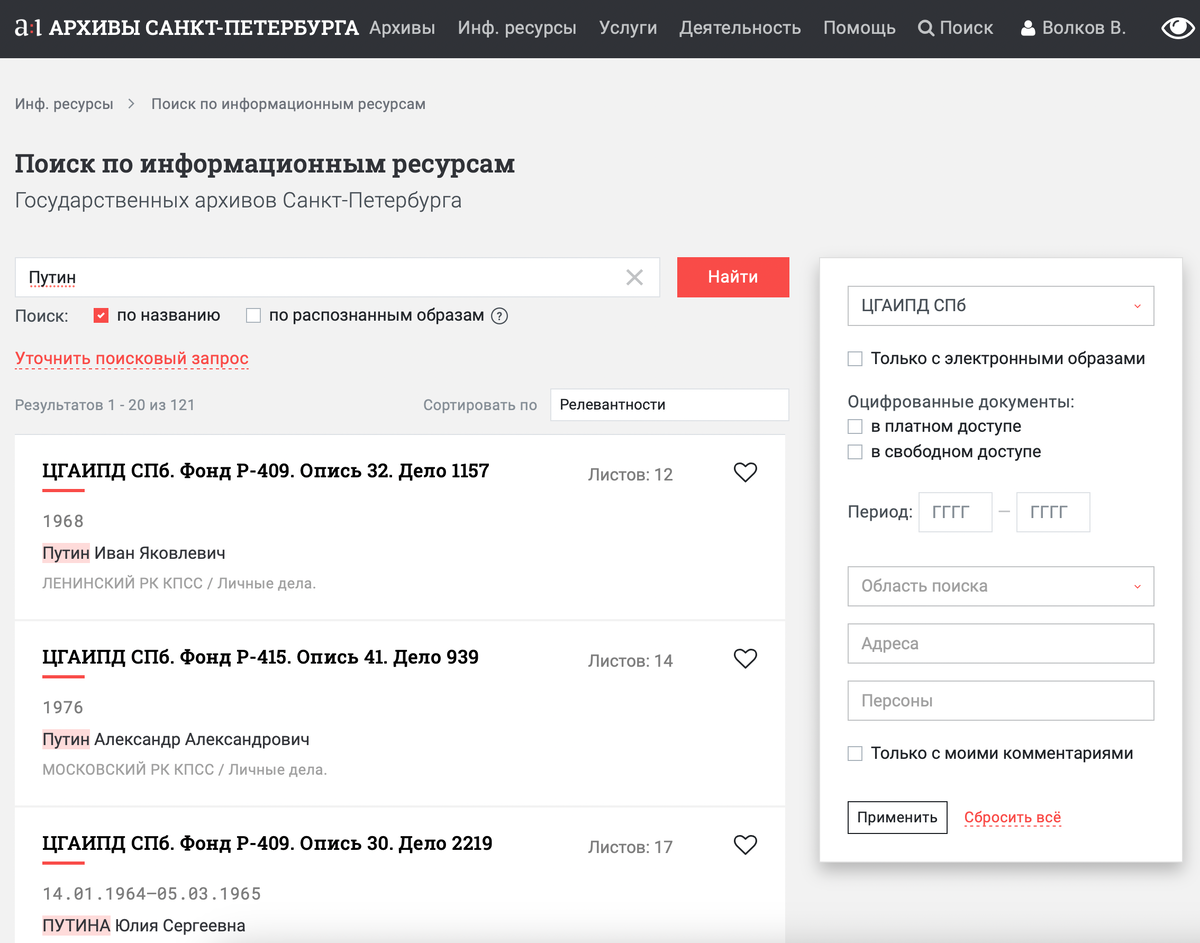
Task: Open Помощь menu
Action: [859, 28]
